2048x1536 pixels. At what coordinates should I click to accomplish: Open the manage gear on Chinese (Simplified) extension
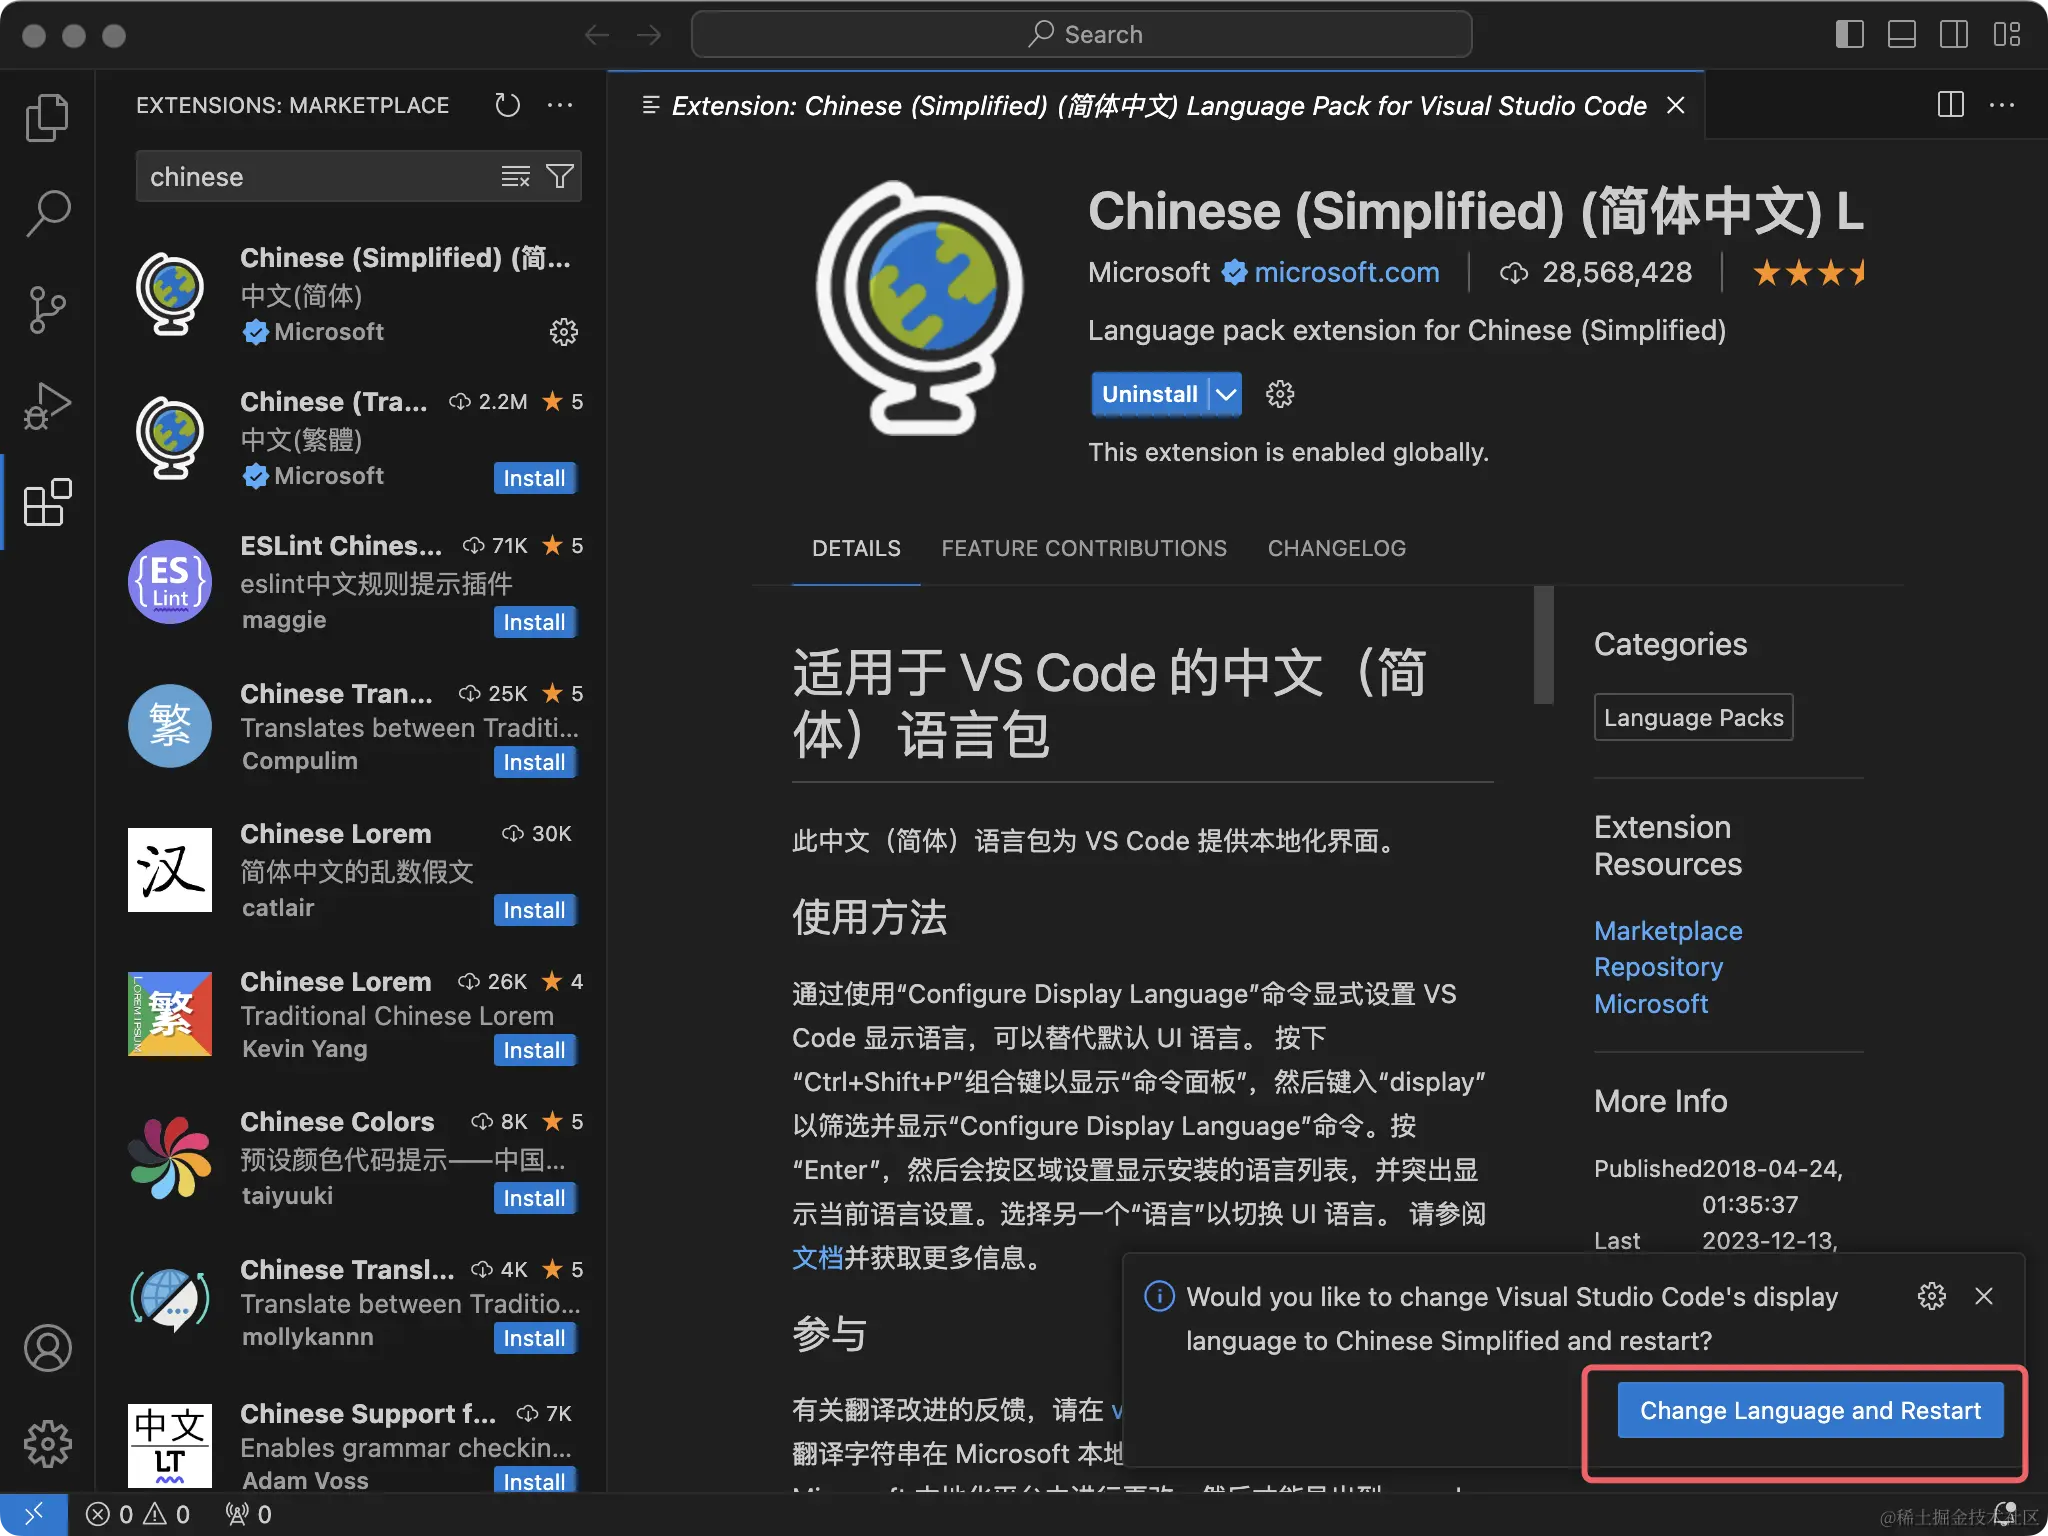pos(564,332)
